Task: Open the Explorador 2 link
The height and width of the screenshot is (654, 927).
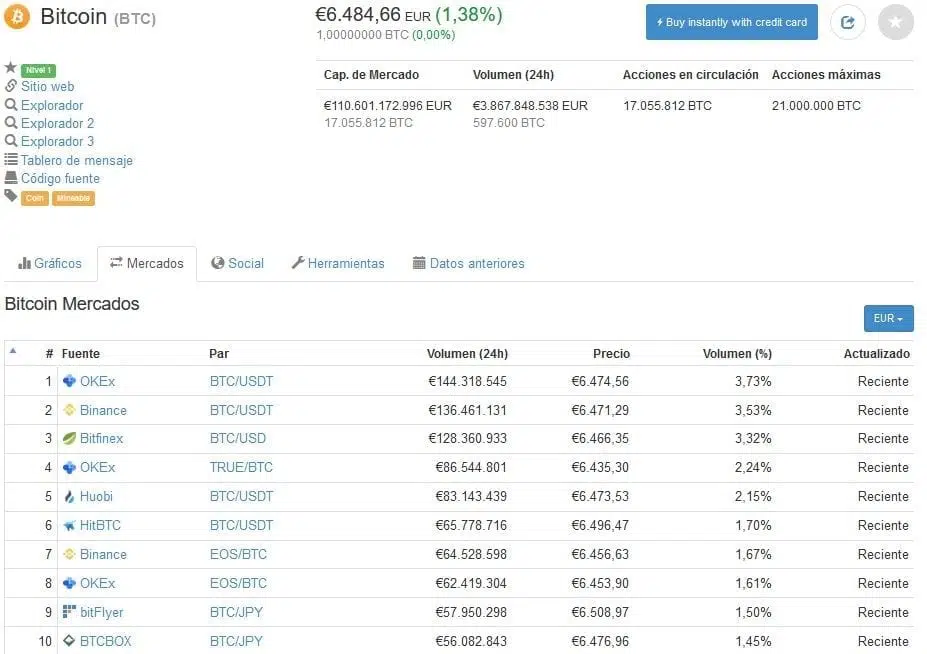Action: [x=57, y=123]
